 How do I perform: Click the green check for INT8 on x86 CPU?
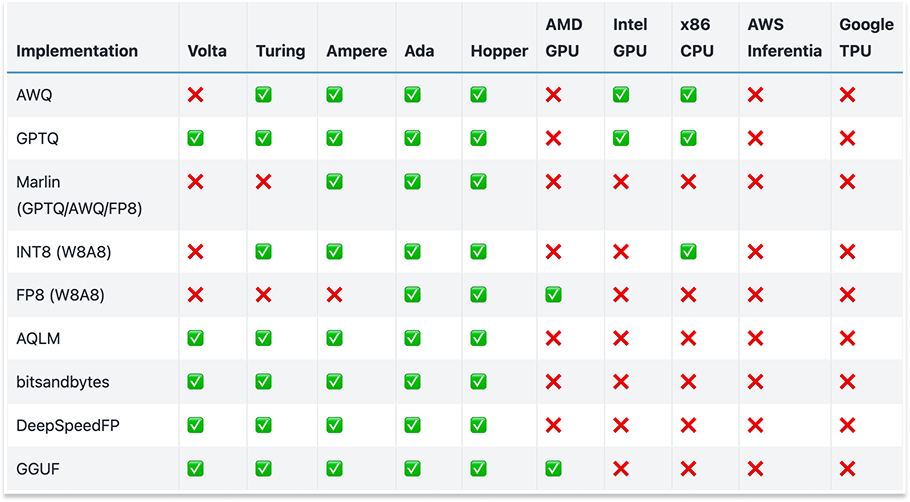pyautogui.click(x=688, y=252)
